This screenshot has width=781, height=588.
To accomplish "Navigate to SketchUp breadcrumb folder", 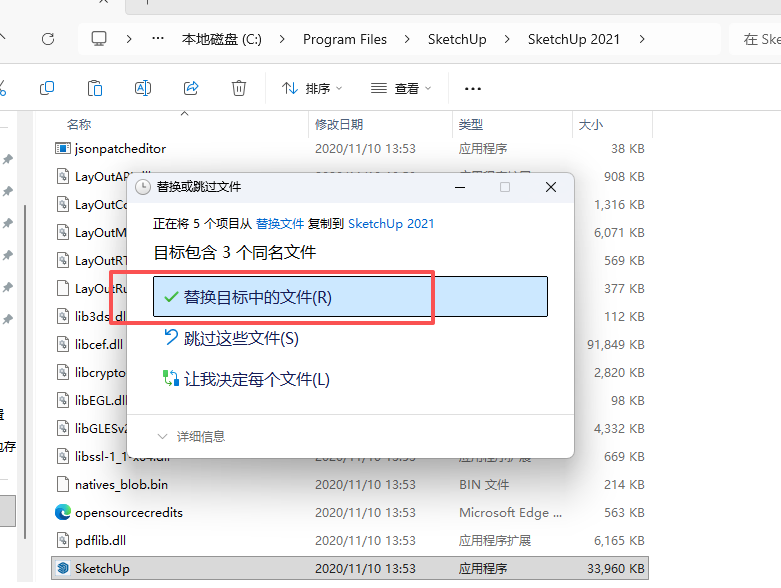I will click(x=457, y=39).
